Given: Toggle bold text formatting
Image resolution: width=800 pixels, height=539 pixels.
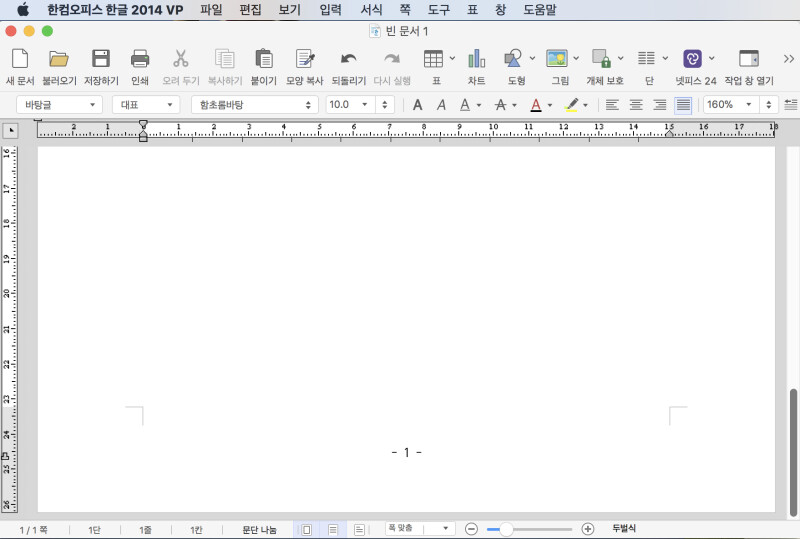Looking at the screenshot, I should click(x=417, y=105).
